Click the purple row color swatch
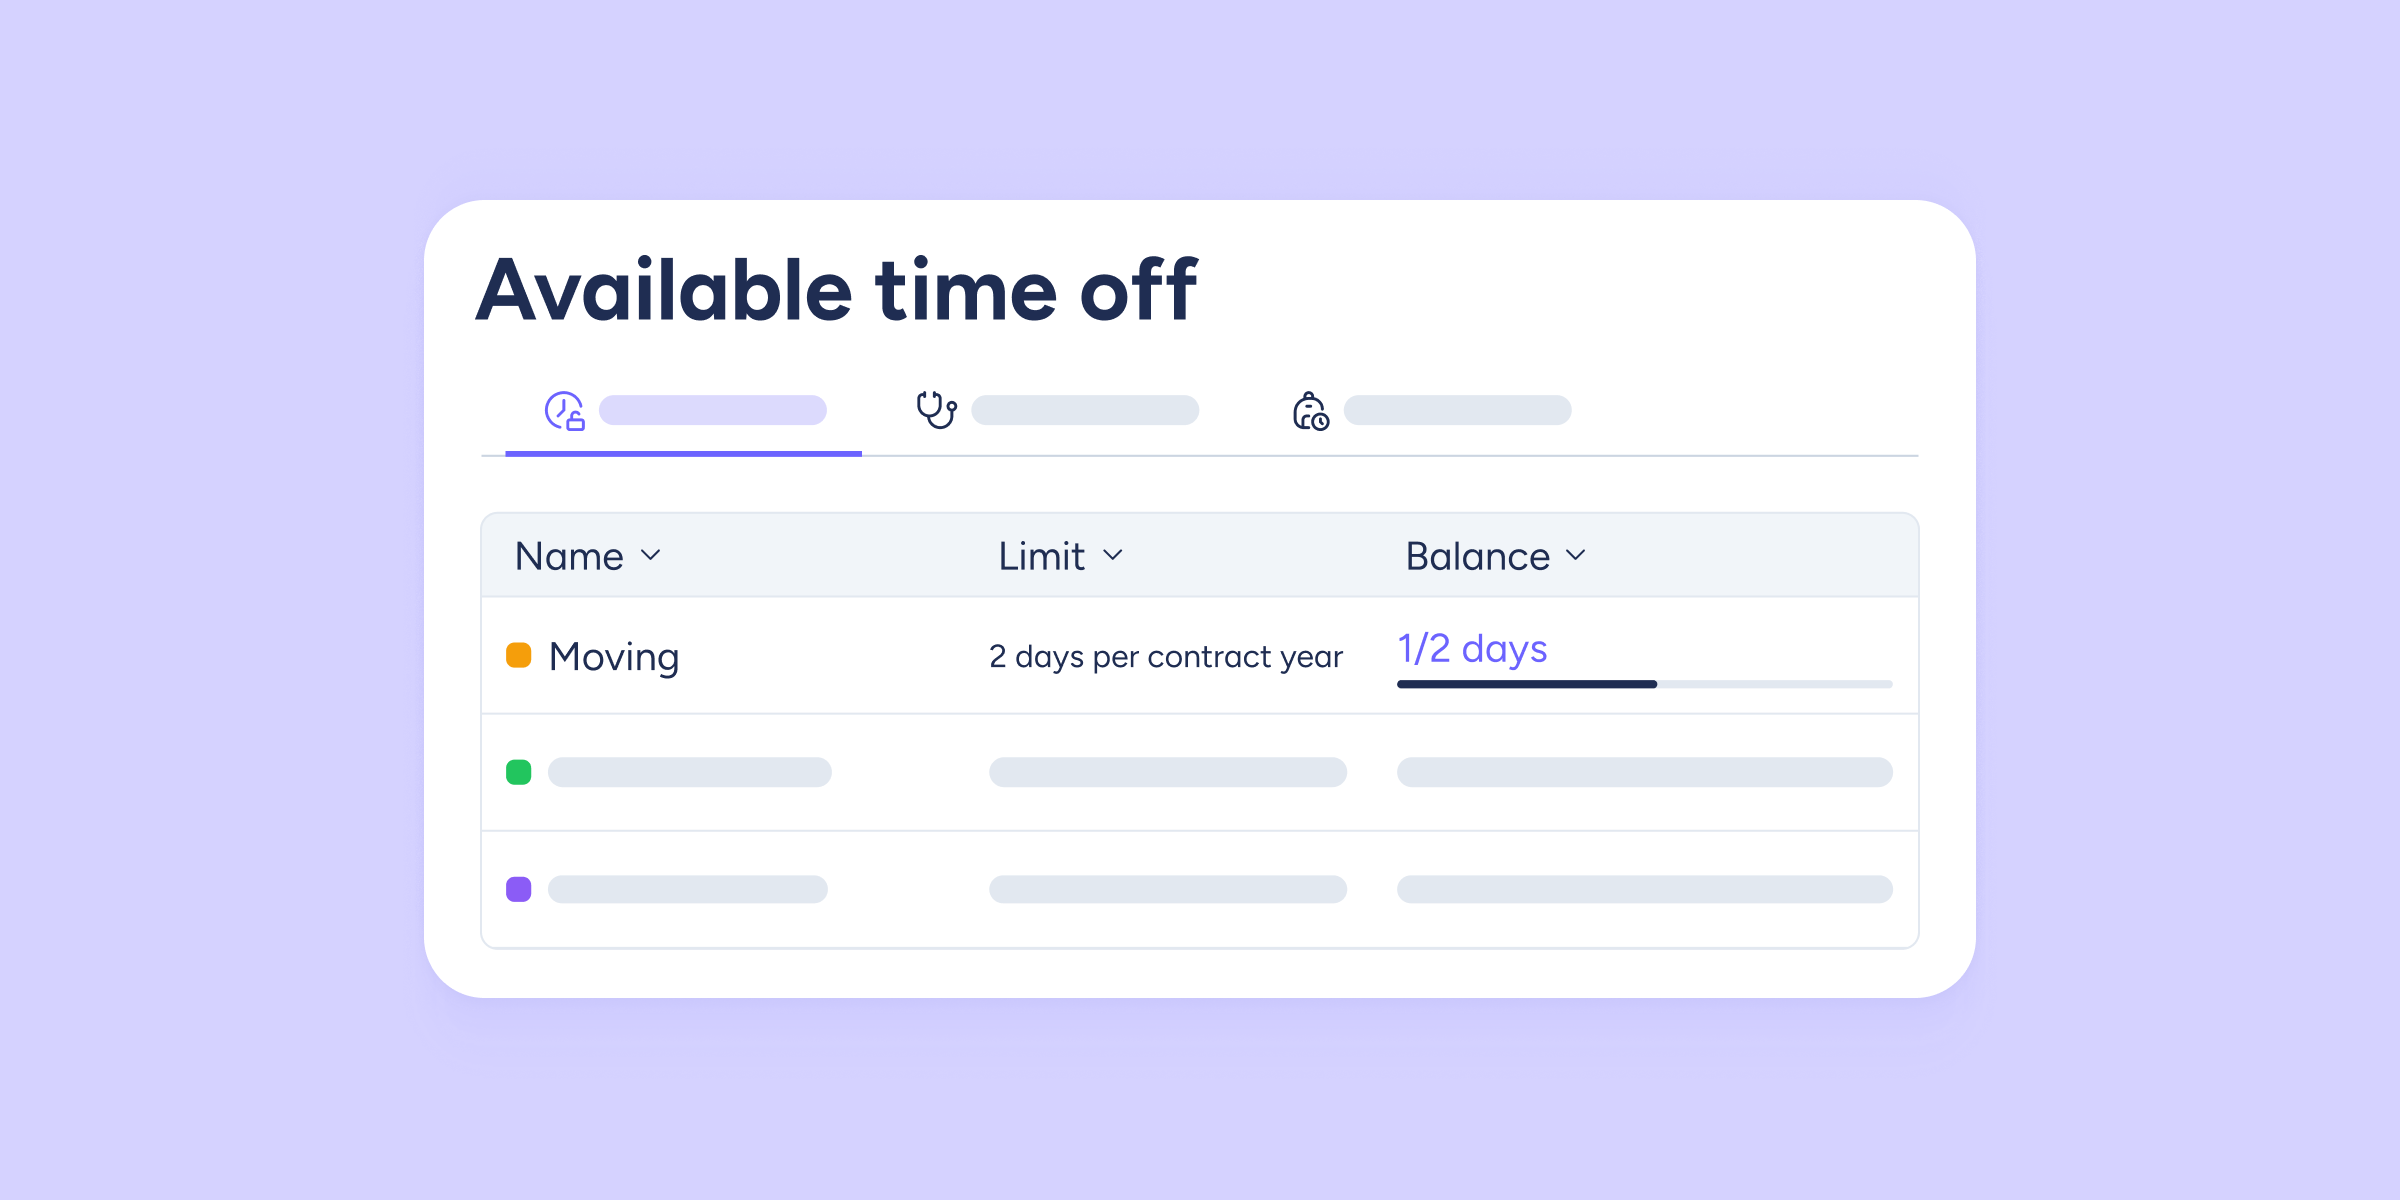Image resolution: width=2400 pixels, height=1200 pixels. pos(518,889)
